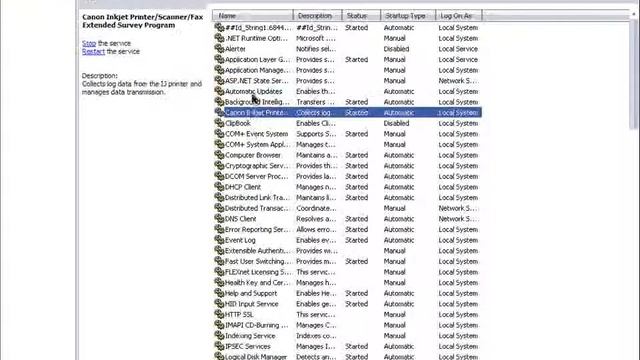This screenshot has width=640, height=360.
Task: Stop the Canon Inkjet service via link
Action: 89,43
